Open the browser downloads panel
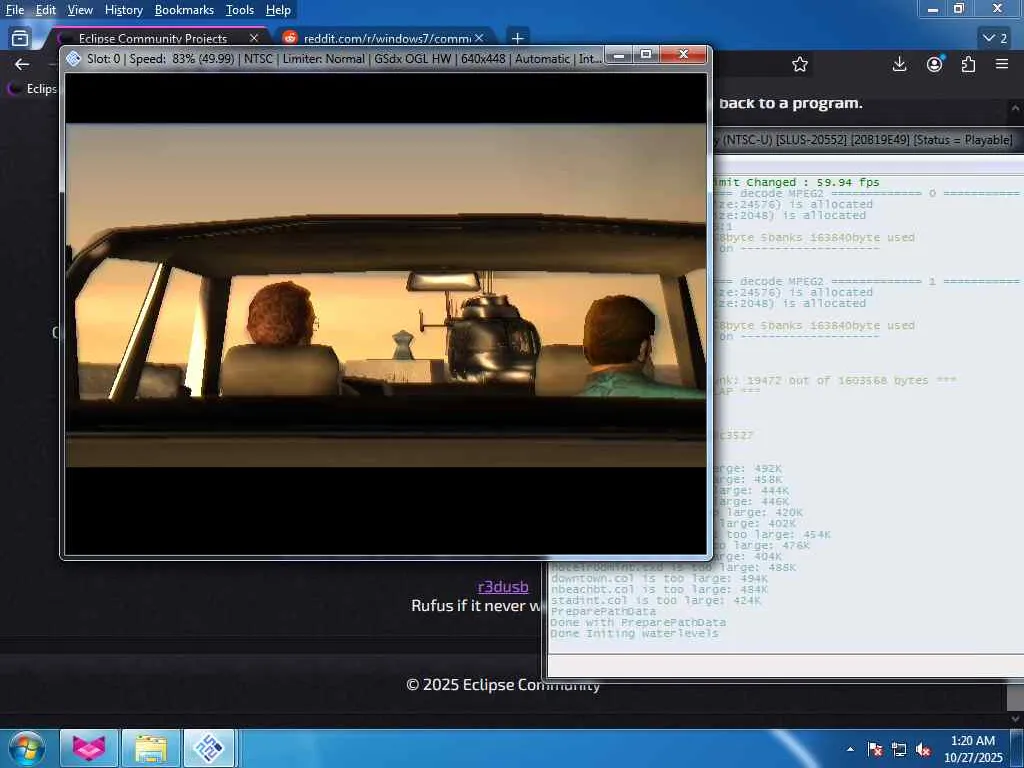 [899, 64]
